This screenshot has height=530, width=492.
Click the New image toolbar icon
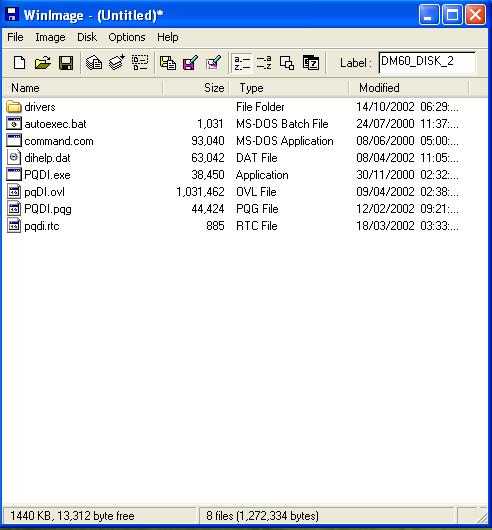pyautogui.click(x=19, y=63)
